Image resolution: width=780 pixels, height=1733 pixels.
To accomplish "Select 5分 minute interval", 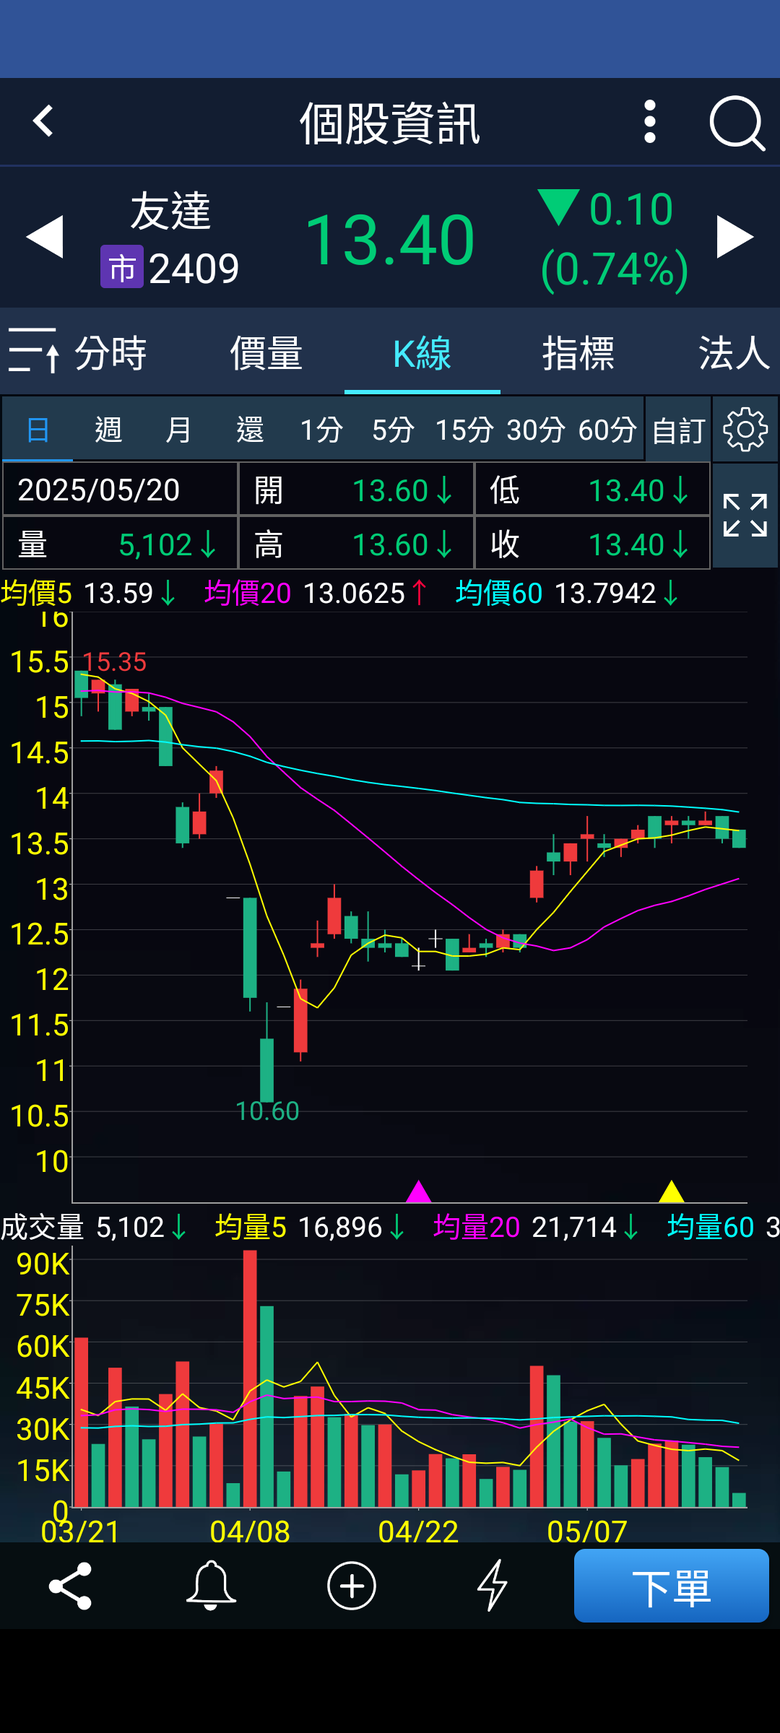I will (393, 430).
